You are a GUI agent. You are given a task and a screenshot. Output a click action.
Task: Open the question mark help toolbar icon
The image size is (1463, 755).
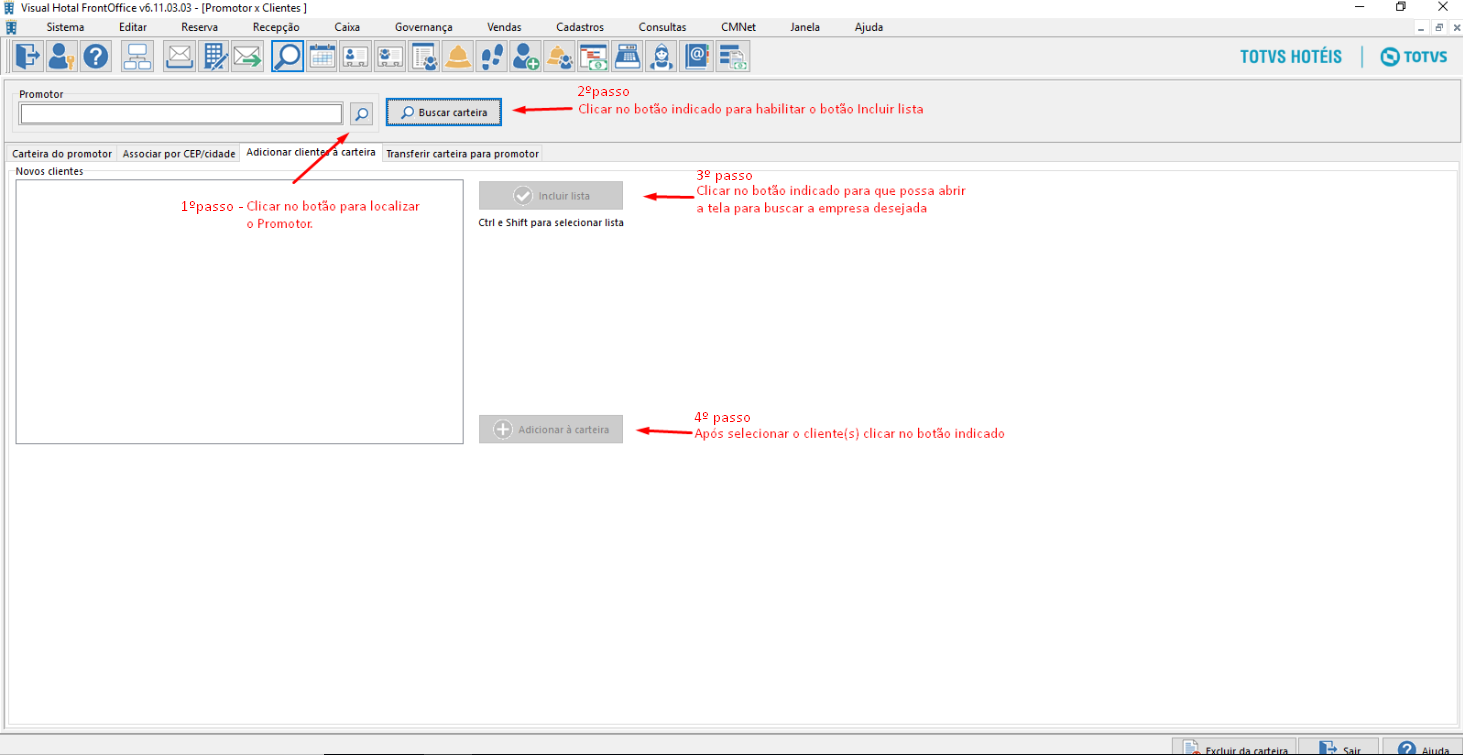pyautogui.click(x=95, y=56)
